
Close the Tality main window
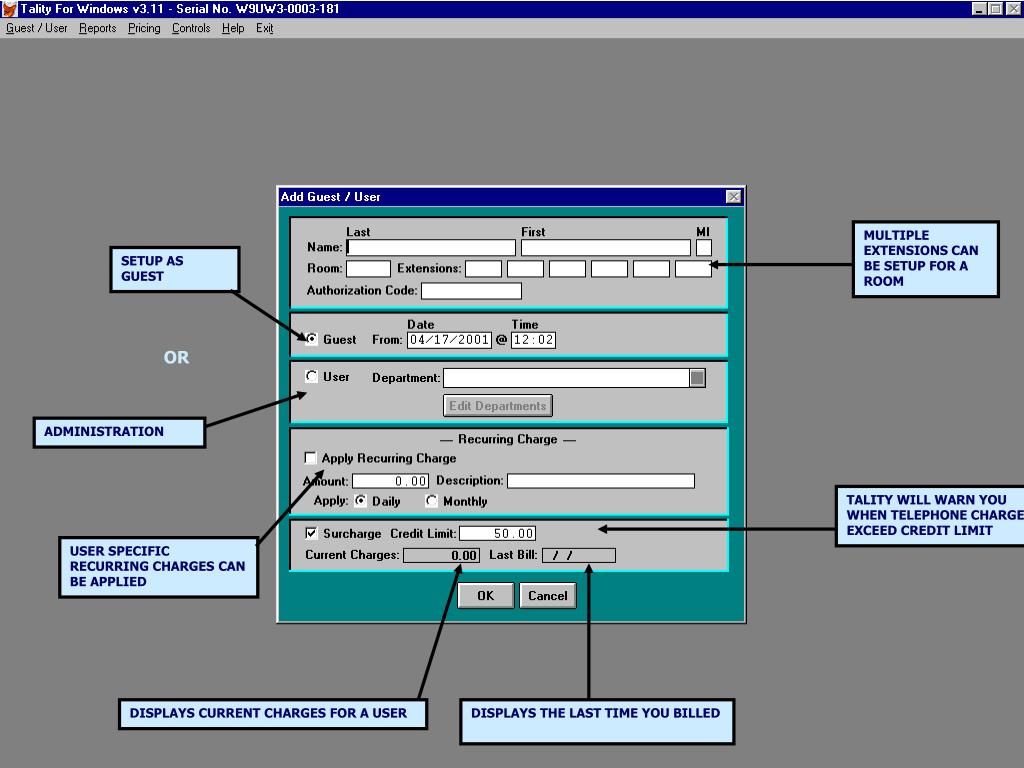point(1013,8)
